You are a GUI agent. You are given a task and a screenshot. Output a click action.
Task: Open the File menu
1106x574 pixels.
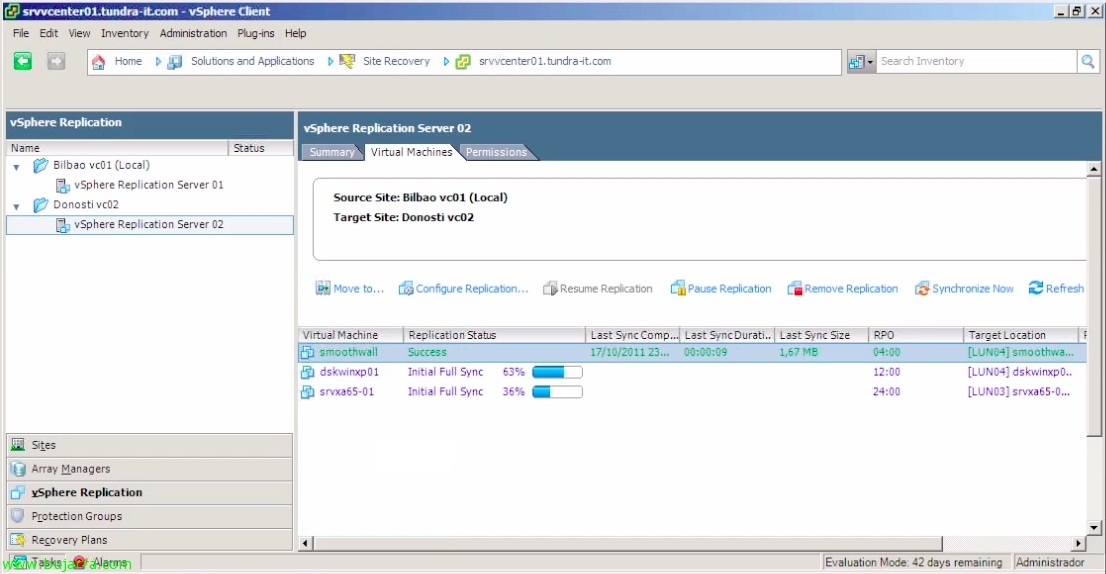point(20,33)
